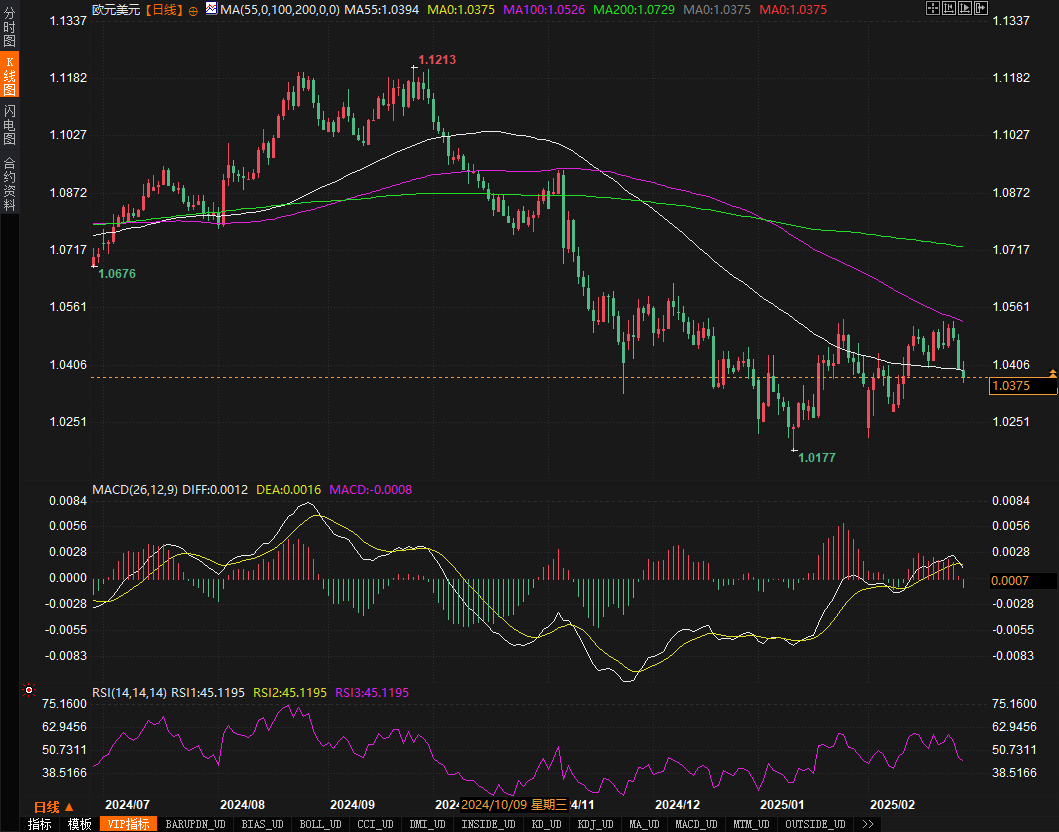
Task: Click the 指标 button at bottom-left
Action: [39, 824]
